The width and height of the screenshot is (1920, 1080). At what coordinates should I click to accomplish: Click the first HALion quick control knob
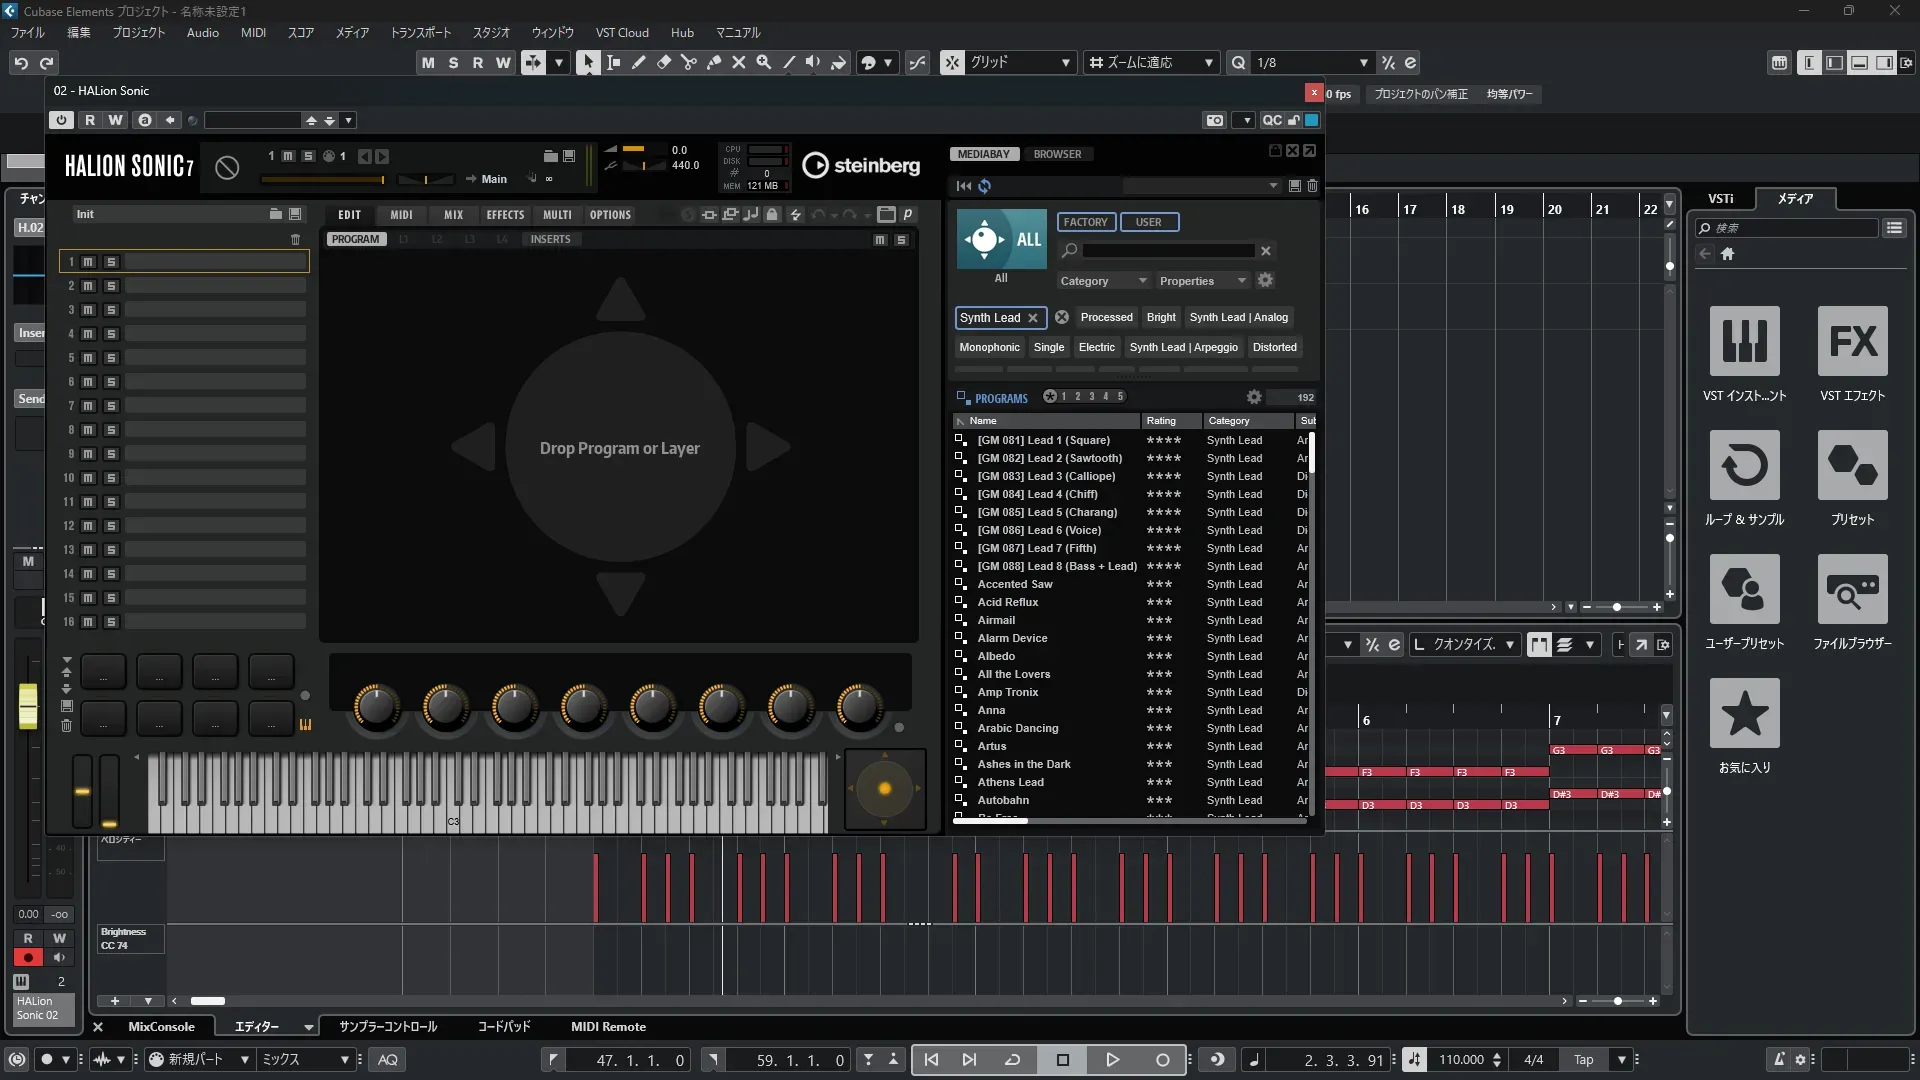376,707
